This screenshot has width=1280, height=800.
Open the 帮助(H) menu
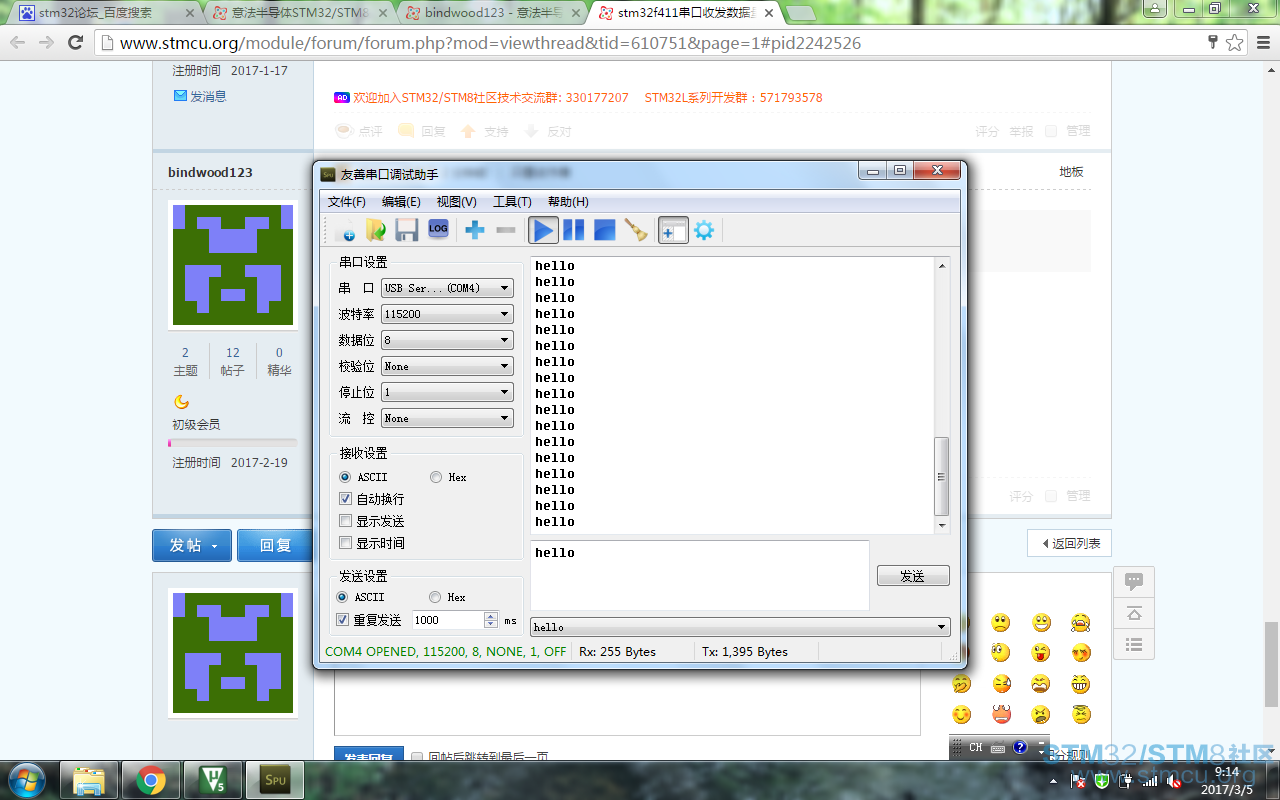coord(568,202)
